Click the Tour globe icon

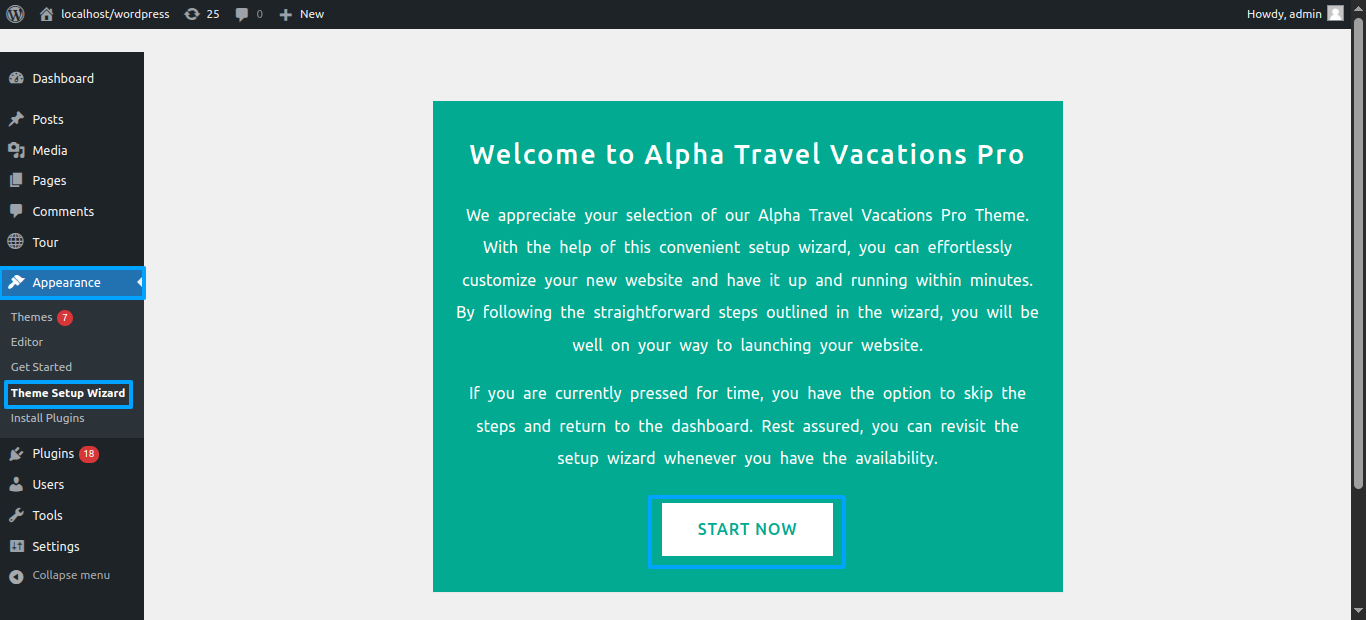(x=16, y=242)
